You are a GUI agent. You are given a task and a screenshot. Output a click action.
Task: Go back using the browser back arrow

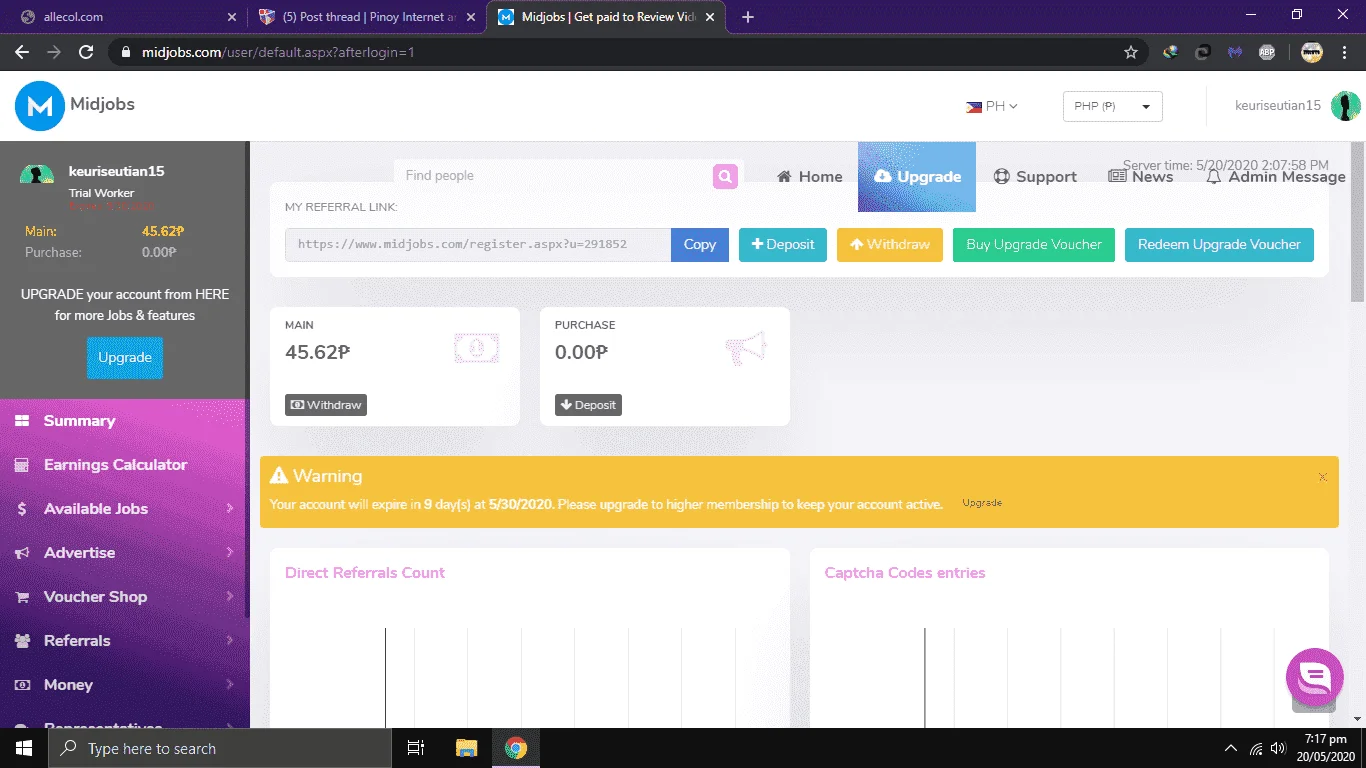click(22, 52)
